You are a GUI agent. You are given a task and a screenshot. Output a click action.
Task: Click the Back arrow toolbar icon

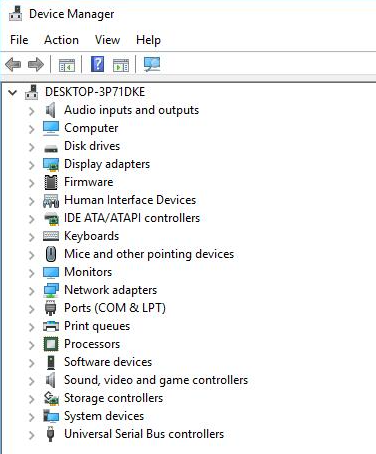pos(13,64)
